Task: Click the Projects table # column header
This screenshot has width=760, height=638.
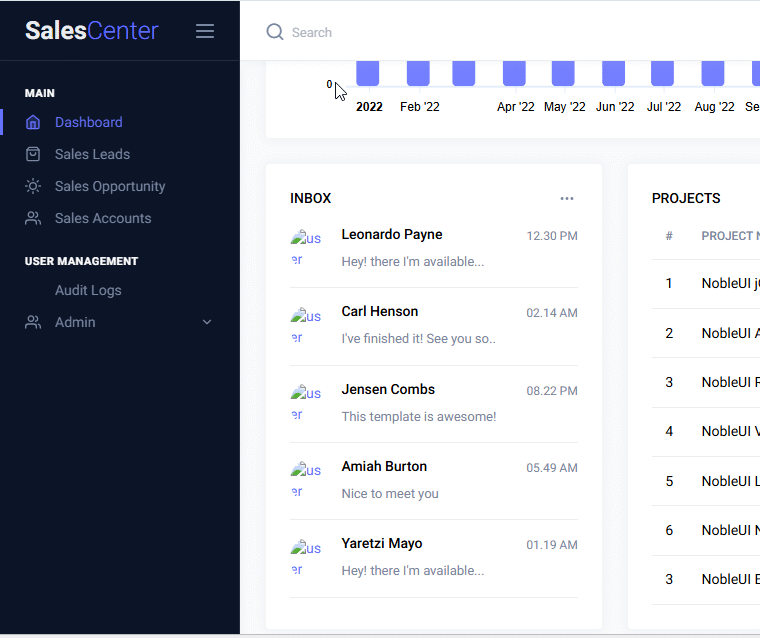Action: [669, 236]
